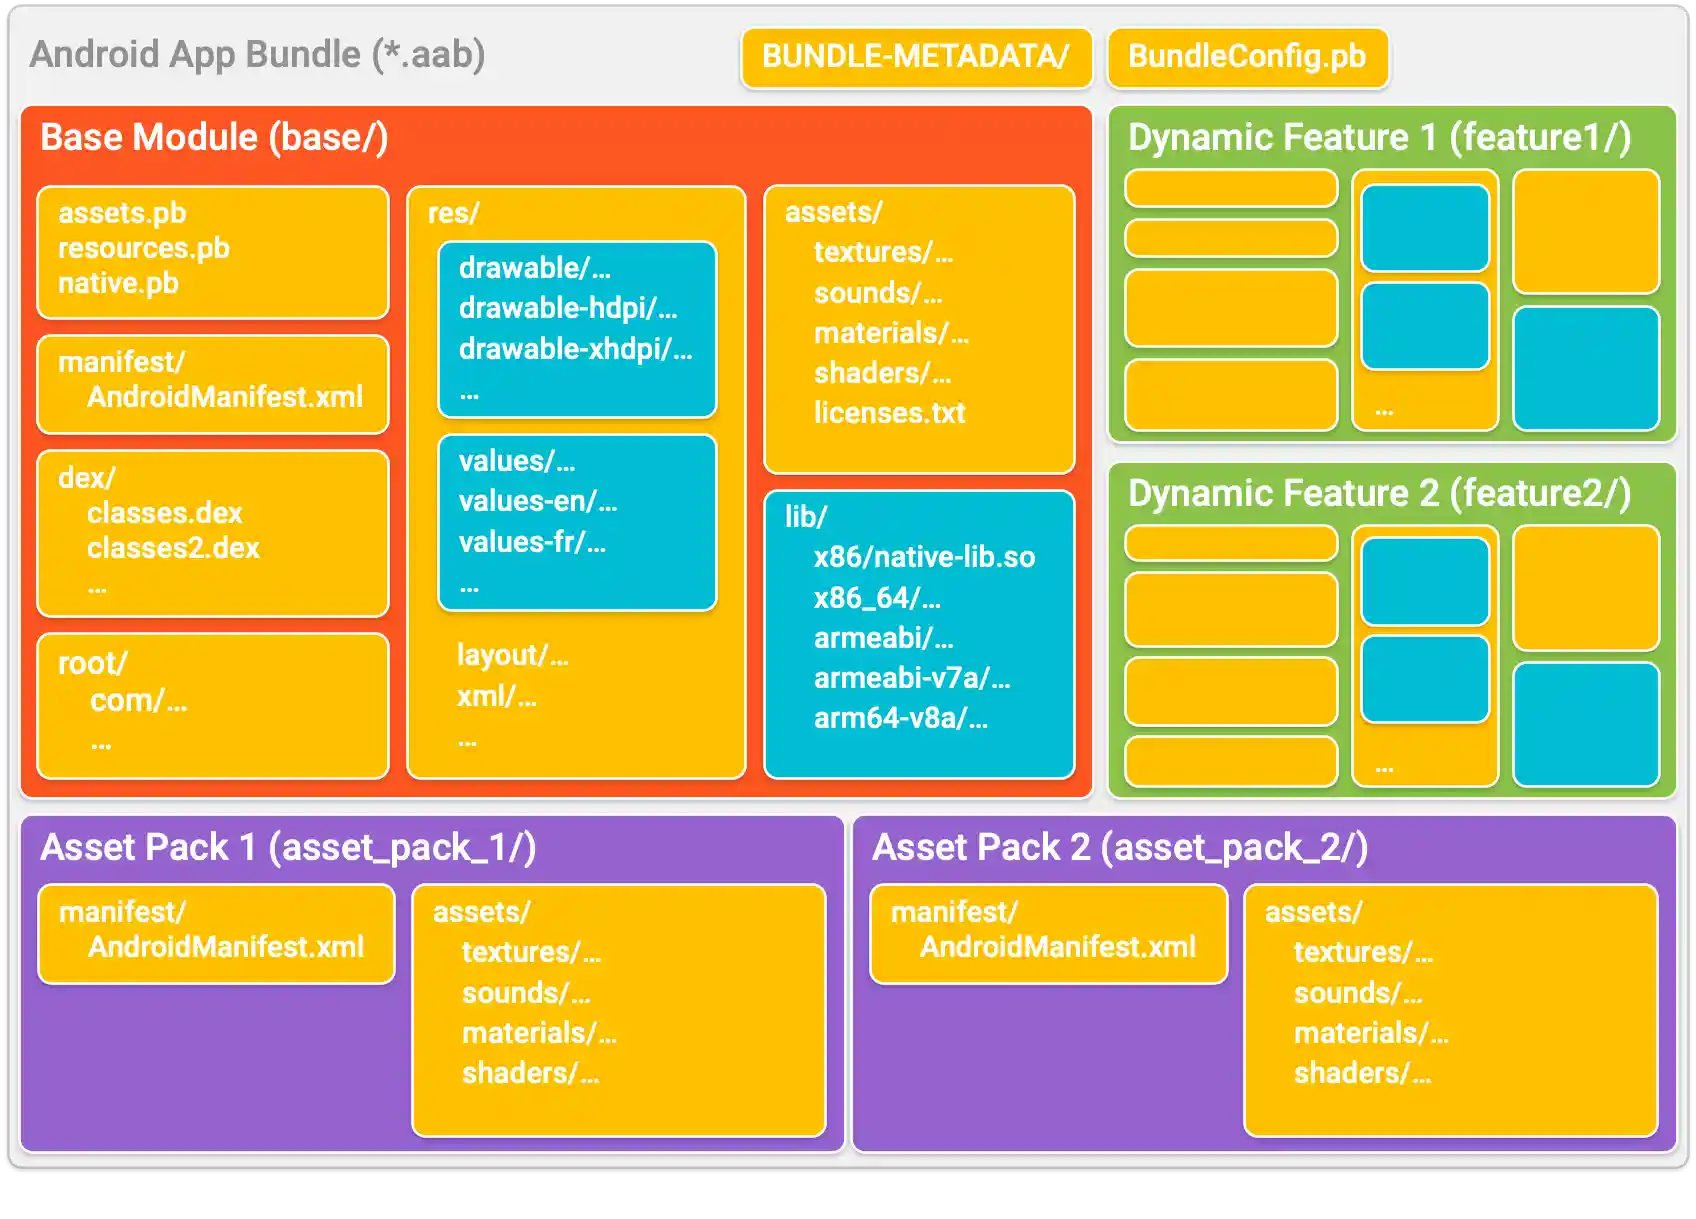Click the Base Module (base/) header
The image size is (1696, 1219).
pyautogui.click(x=213, y=137)
